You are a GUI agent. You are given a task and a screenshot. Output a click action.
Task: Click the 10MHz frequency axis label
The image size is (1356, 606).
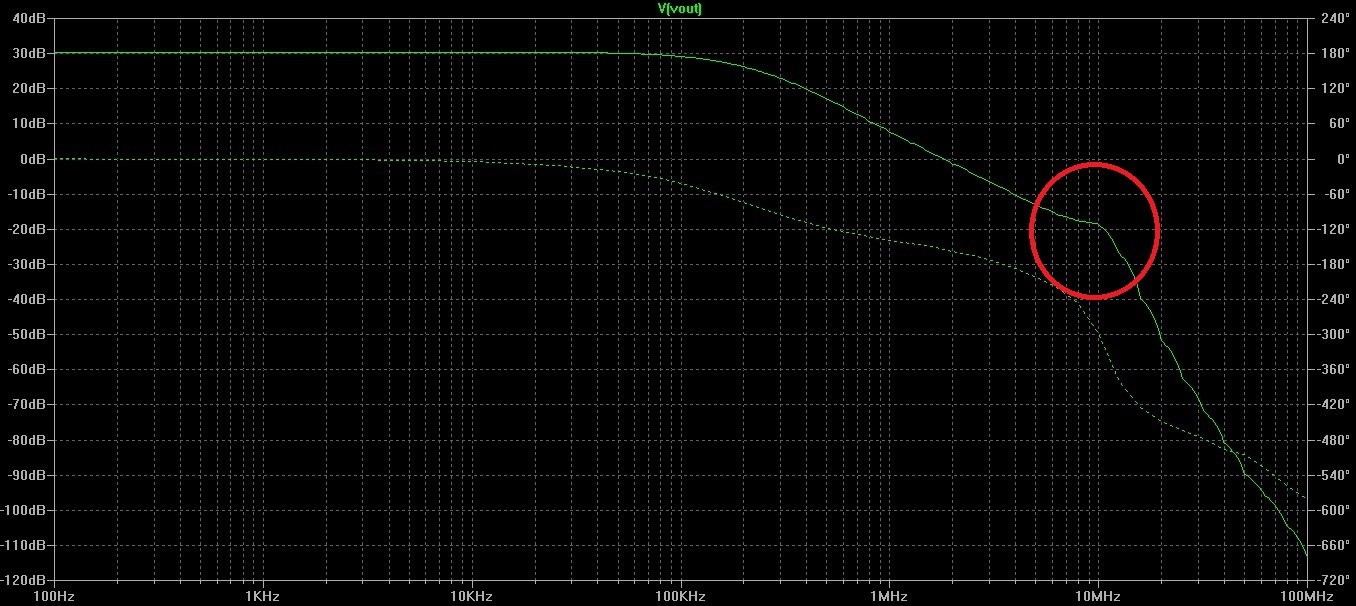click(x=1098, y=596)
